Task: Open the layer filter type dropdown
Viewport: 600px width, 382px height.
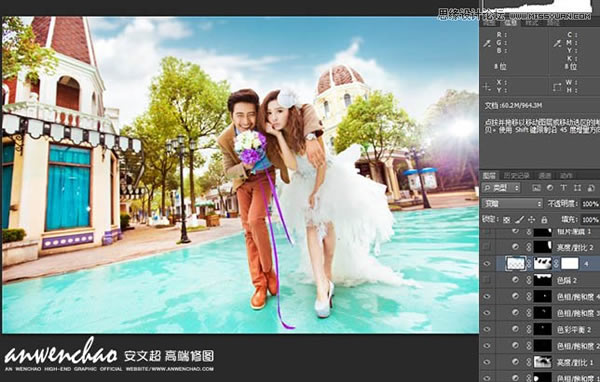Action: click(502, 188)
